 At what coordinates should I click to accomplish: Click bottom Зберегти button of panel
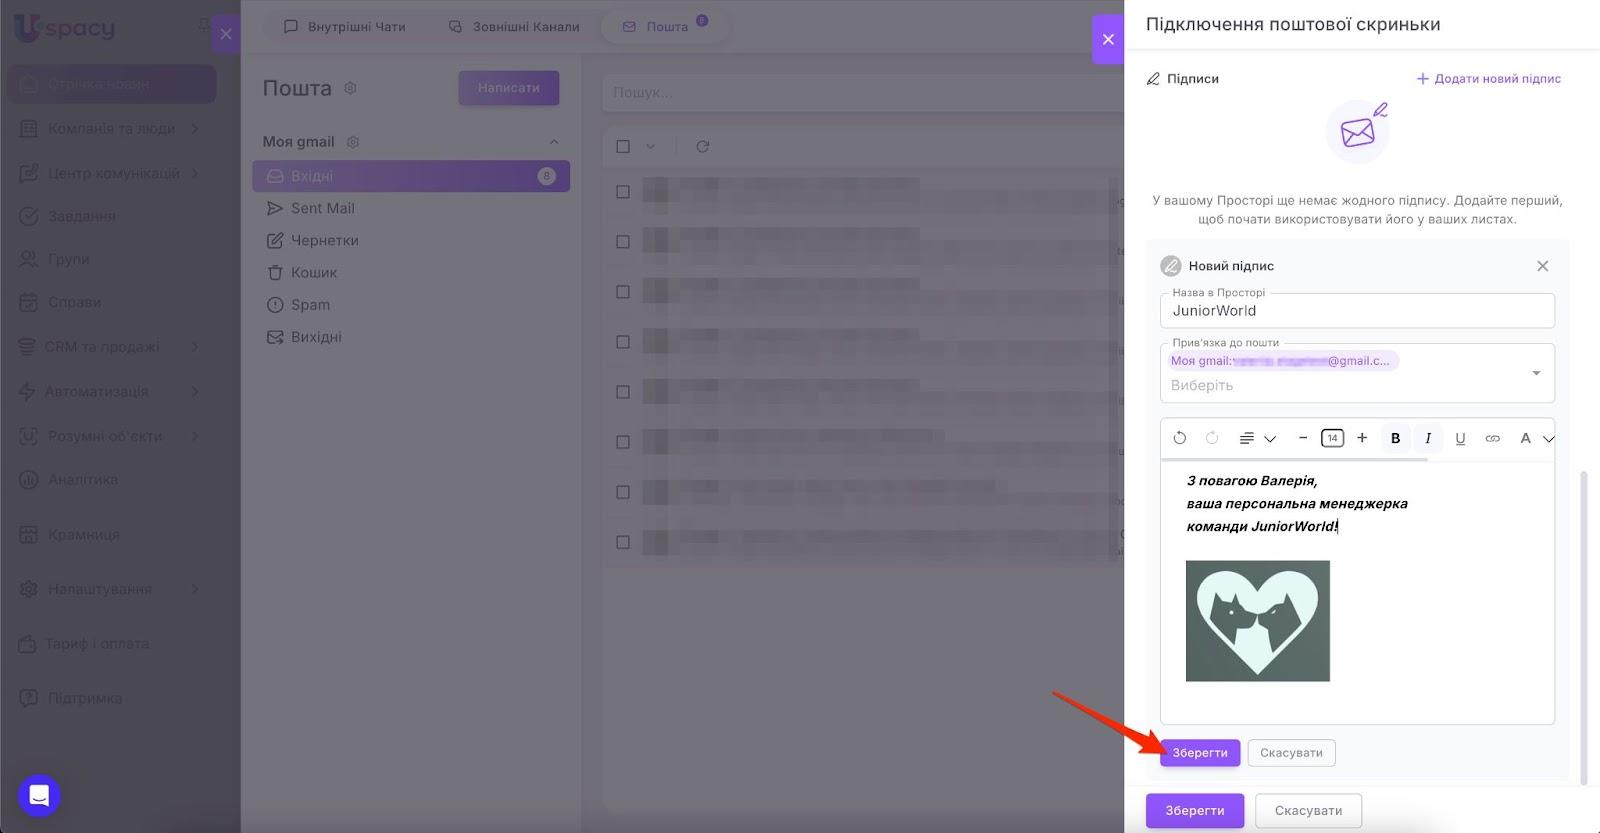(1195, 811)
